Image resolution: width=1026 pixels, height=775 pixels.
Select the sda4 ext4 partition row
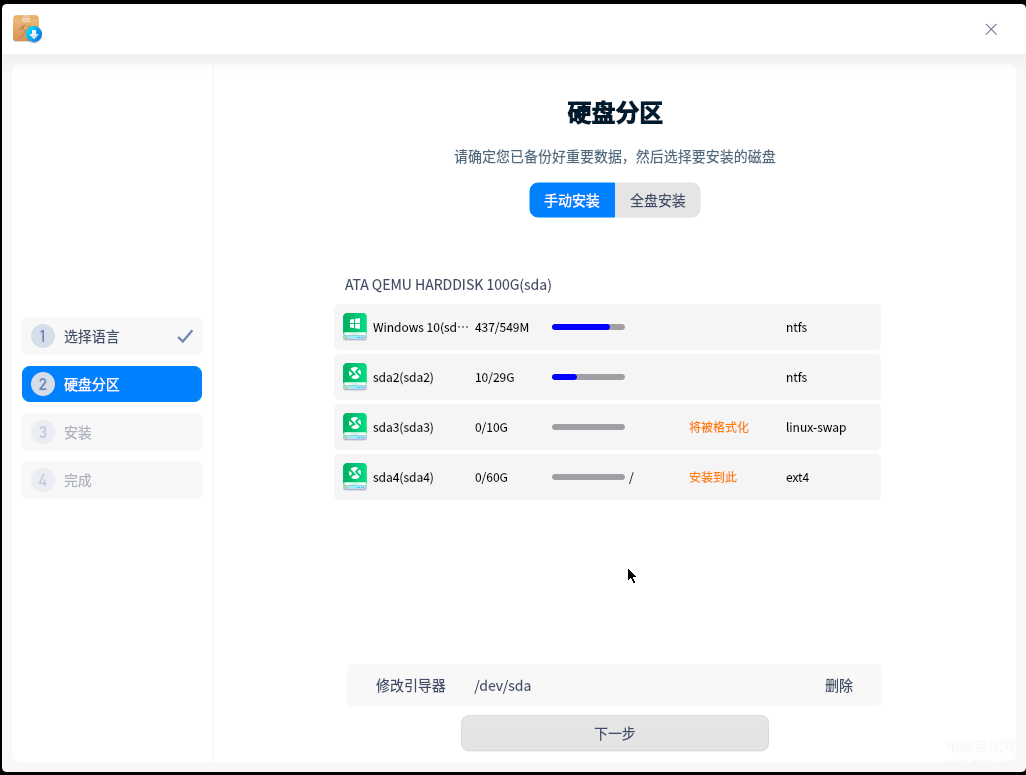(607, 477)
